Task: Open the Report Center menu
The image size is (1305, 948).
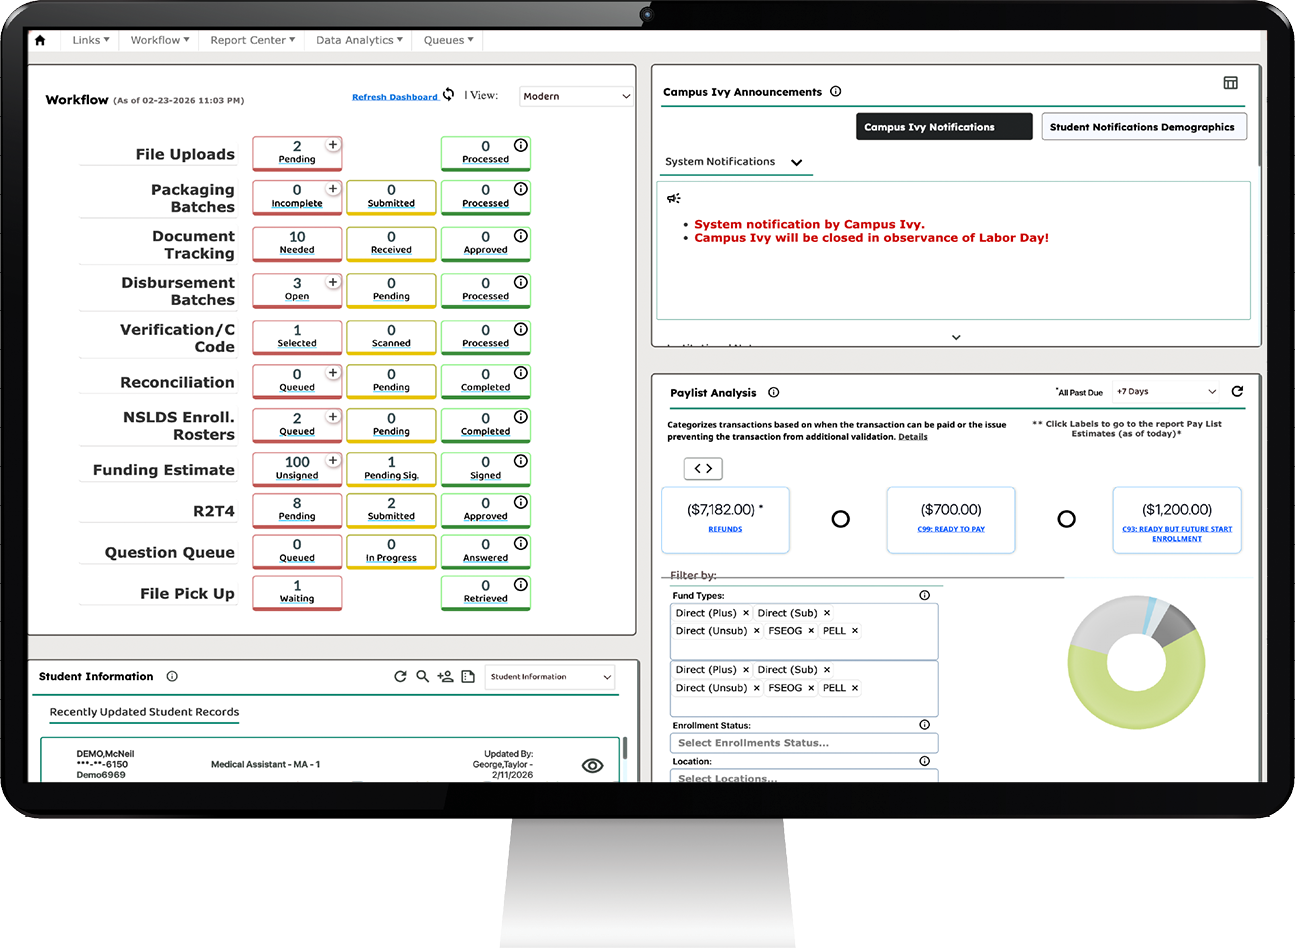Action: (252, 41)
